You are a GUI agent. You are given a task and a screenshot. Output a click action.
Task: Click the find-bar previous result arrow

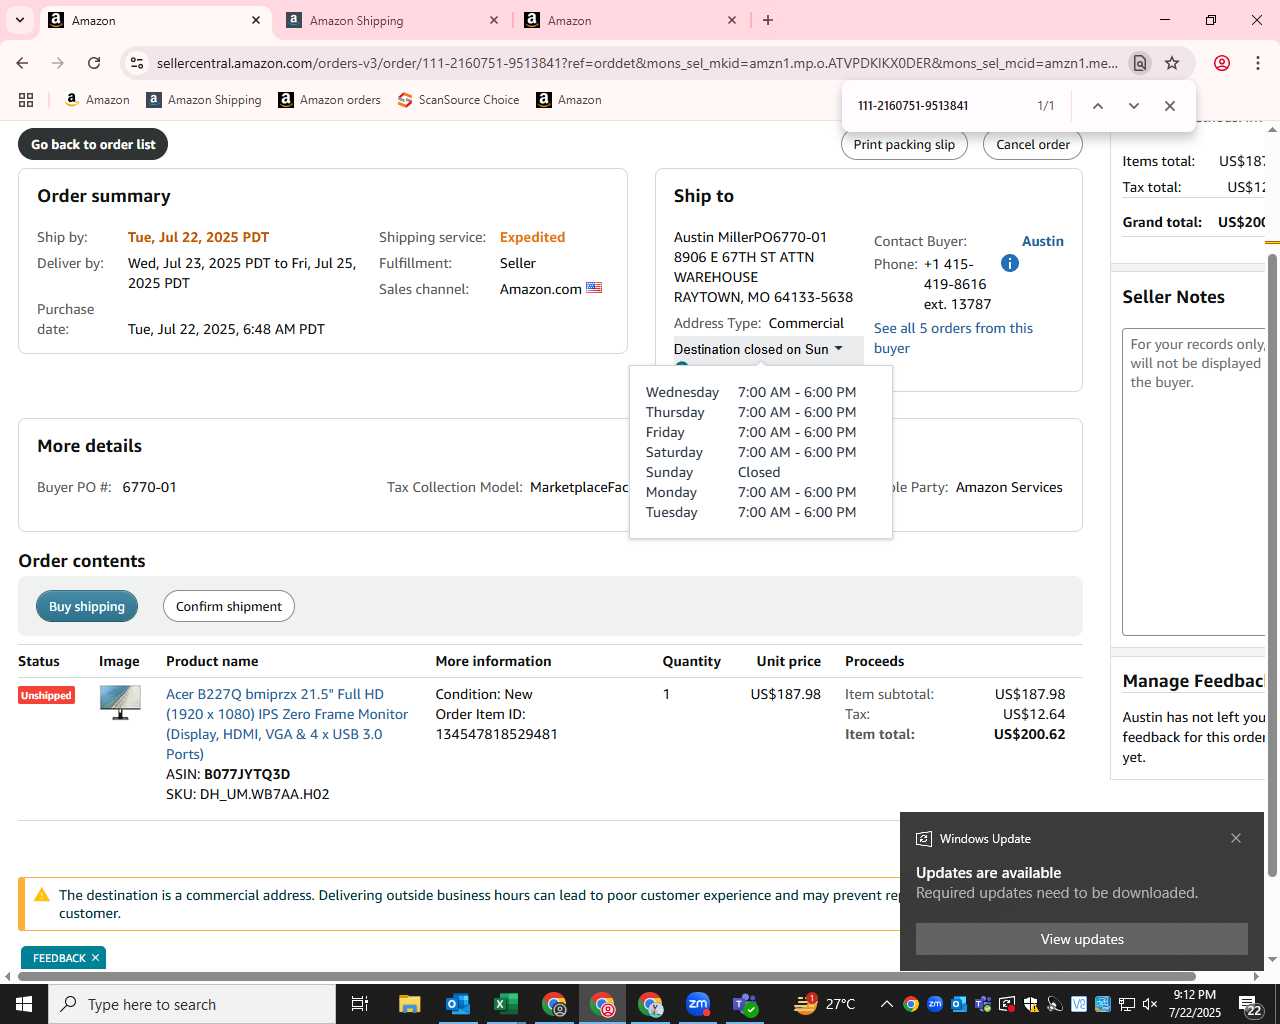[1097, 106]
